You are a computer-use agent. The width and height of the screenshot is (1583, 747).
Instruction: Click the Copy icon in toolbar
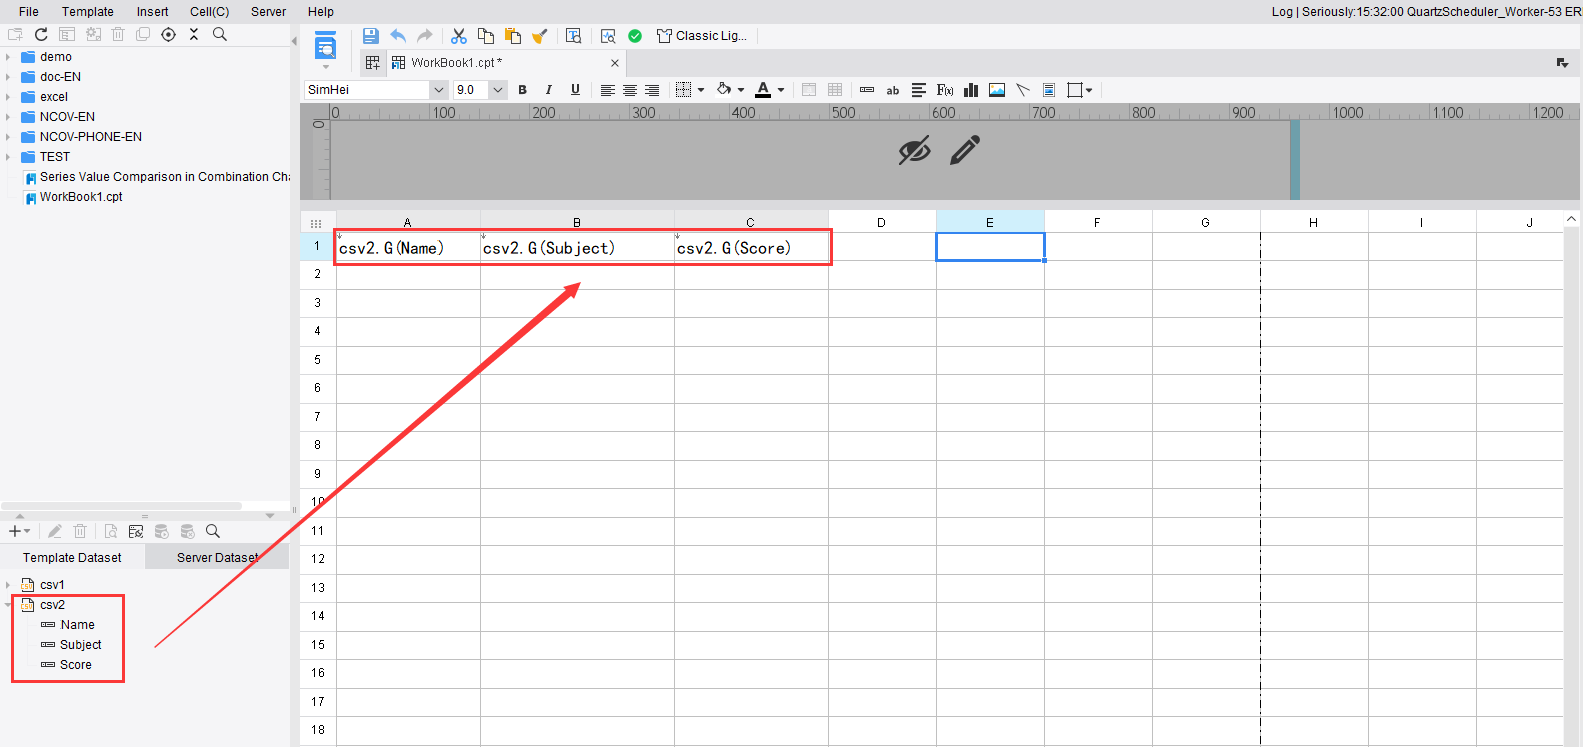486,36
